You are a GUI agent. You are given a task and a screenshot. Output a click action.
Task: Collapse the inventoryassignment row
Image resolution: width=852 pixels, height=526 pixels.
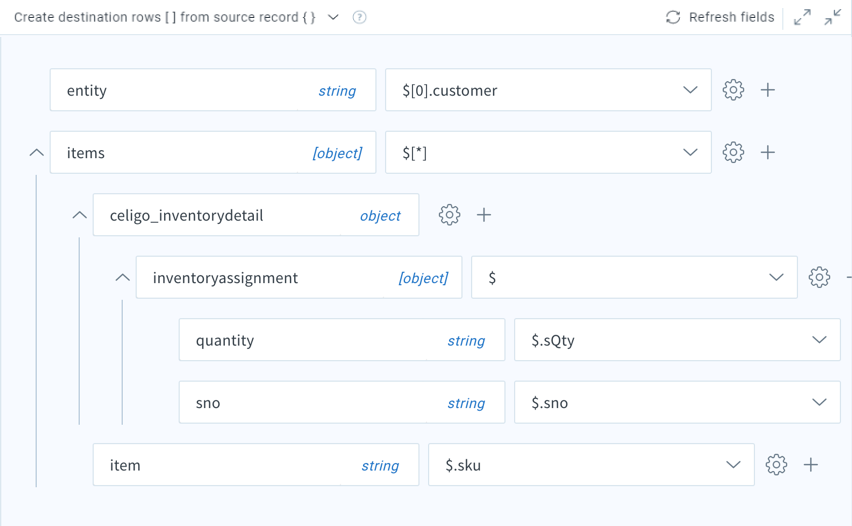pos(122,278)
